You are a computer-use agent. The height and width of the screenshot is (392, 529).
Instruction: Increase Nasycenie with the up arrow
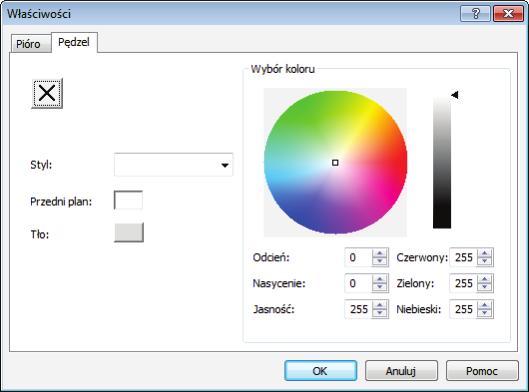pos(380,279)
